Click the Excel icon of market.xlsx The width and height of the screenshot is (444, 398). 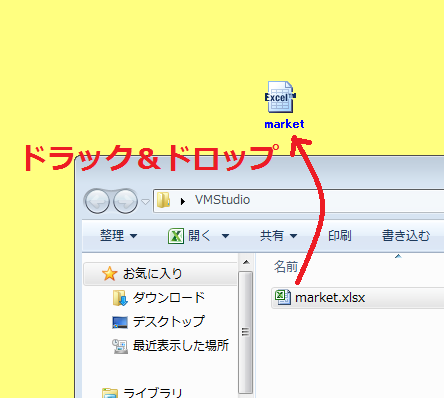coord(283,297)
